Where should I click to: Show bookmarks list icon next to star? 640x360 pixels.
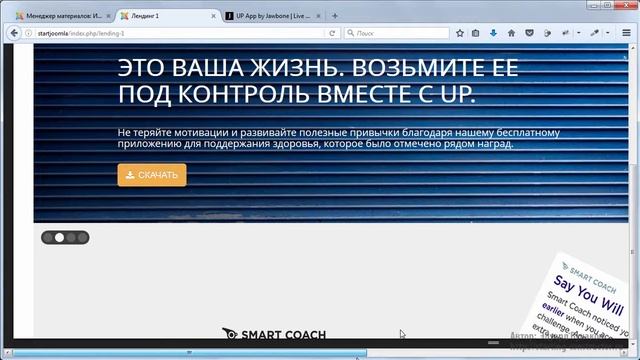[476, 33]
